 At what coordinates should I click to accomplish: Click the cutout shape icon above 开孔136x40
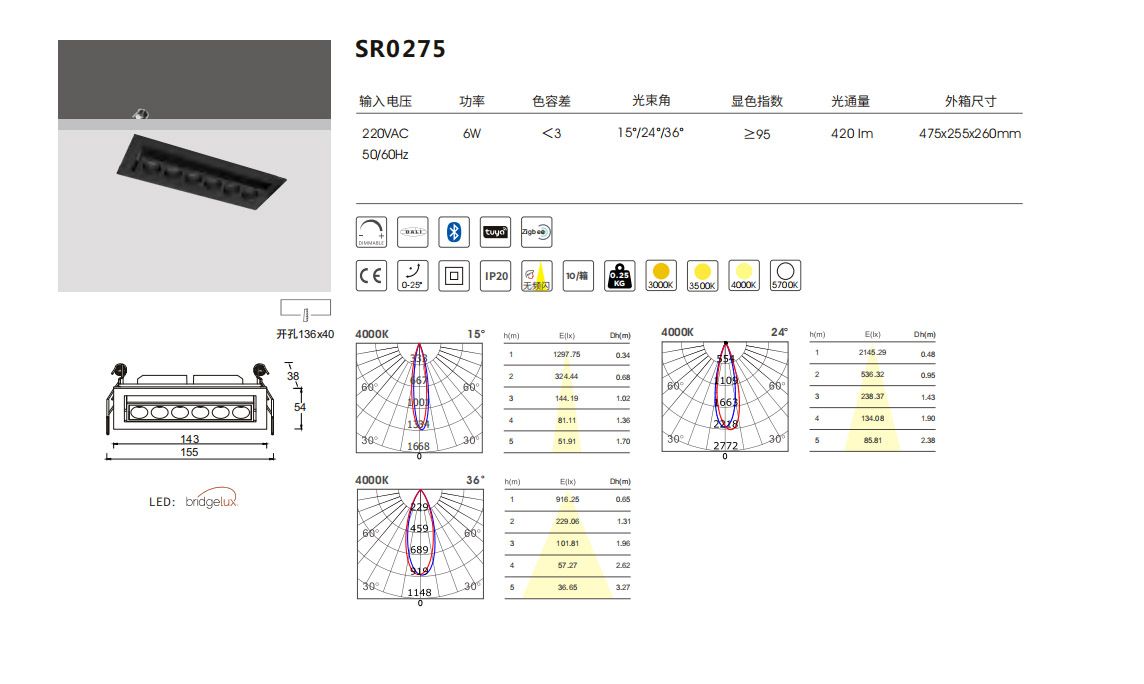306,310
